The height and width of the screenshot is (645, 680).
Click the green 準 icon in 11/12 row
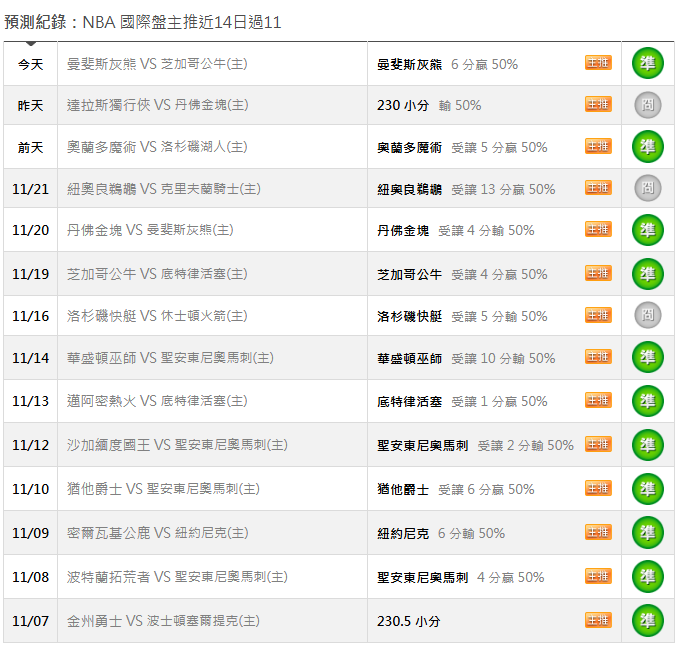(x=647, y=445)
